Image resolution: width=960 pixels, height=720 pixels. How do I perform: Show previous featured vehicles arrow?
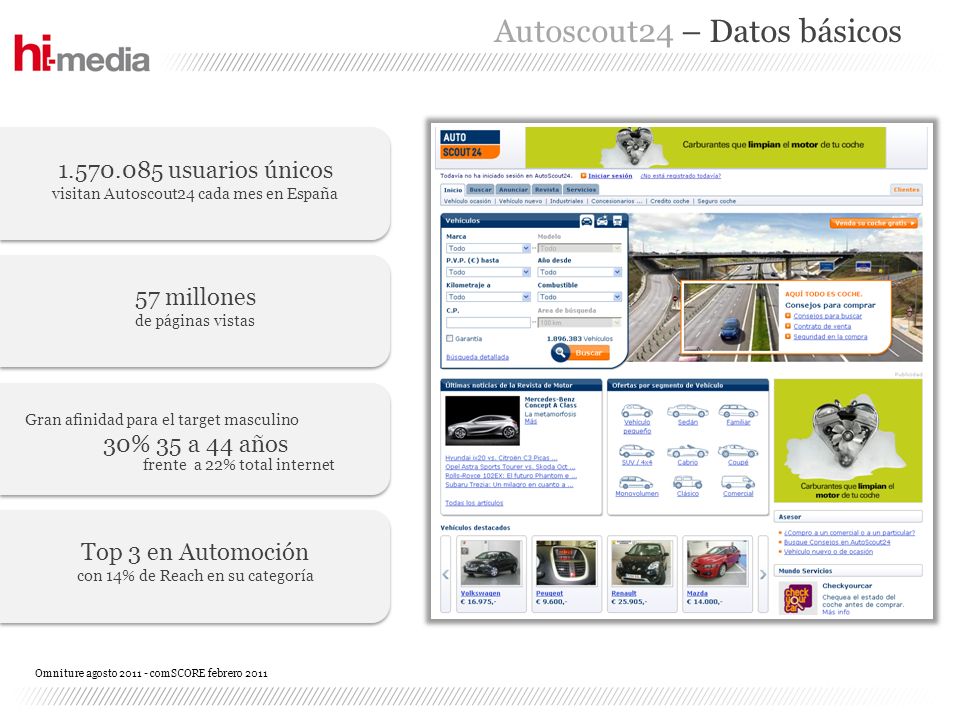point(446,574)
